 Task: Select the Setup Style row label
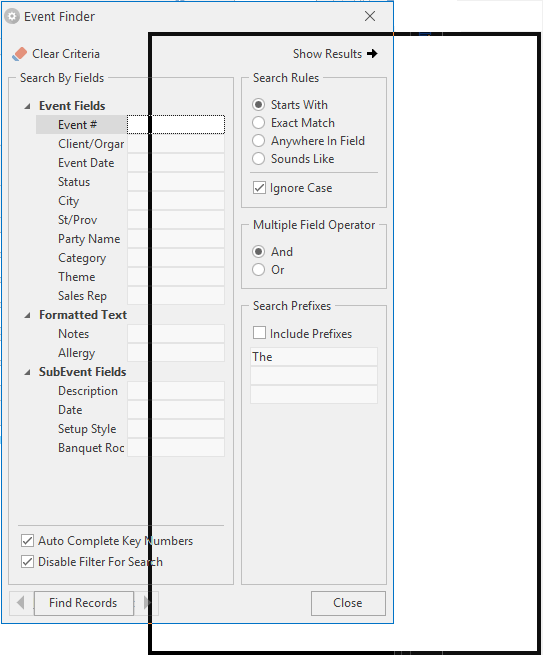tap(87, 429)
